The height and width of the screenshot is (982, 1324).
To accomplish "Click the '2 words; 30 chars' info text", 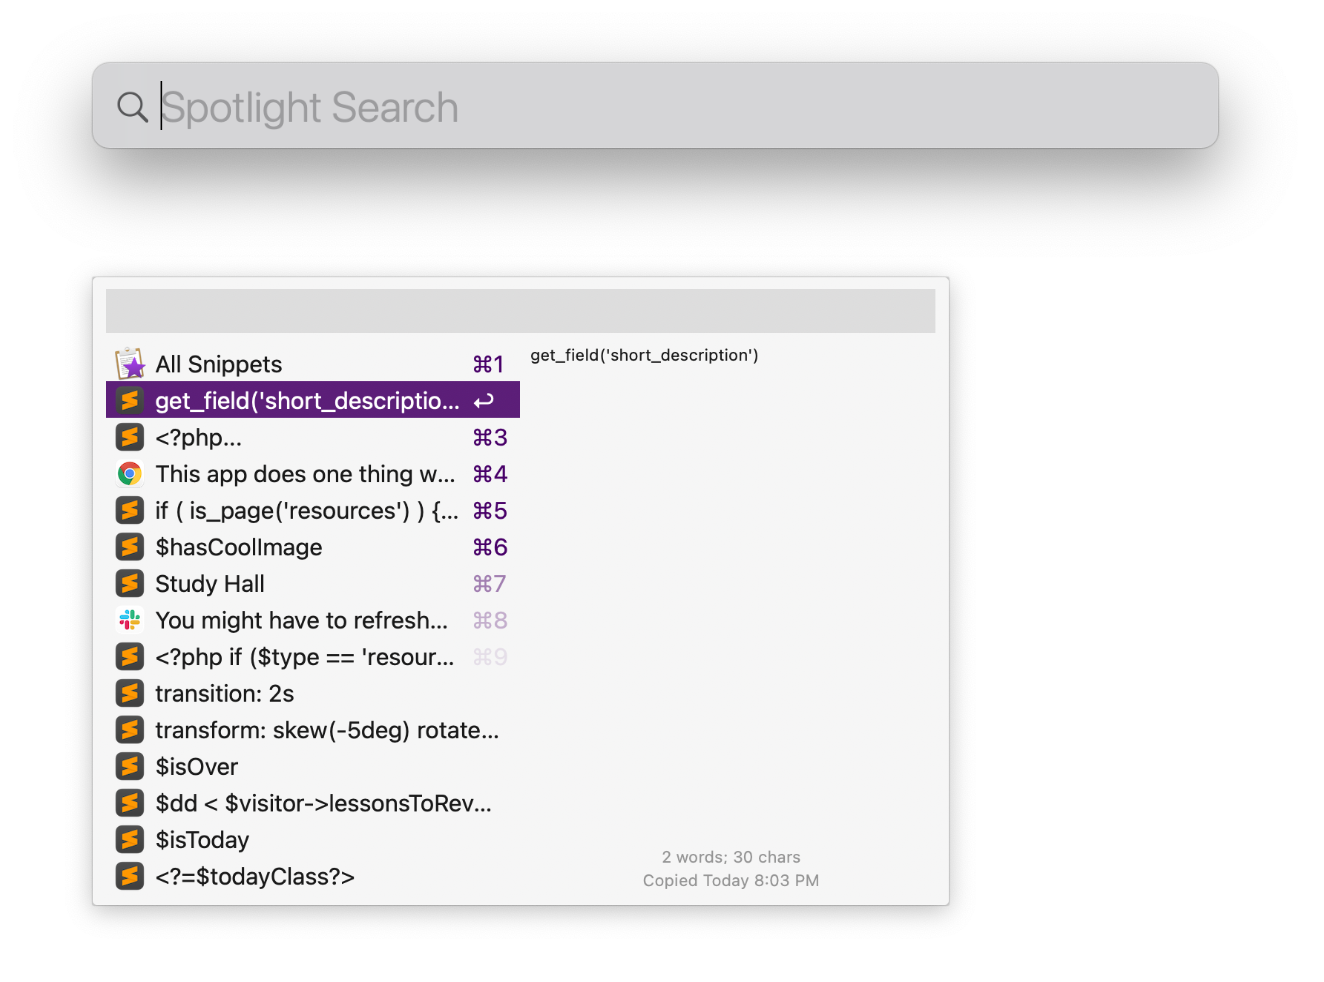I will pyautogui.click(x=731, y=857).
